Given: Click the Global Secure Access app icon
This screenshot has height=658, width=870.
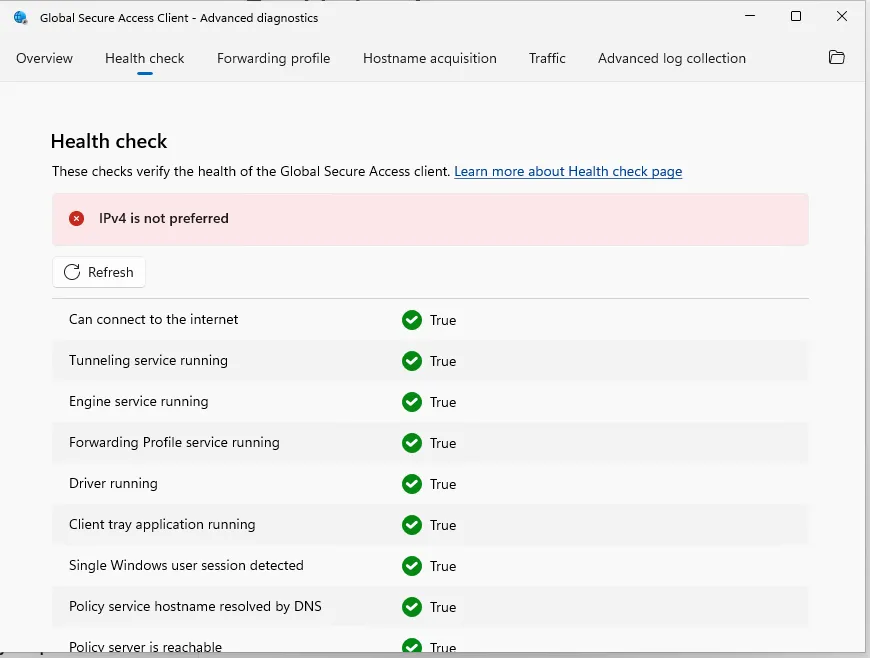Looking at the screenshot, I should (x=21, y=18).
